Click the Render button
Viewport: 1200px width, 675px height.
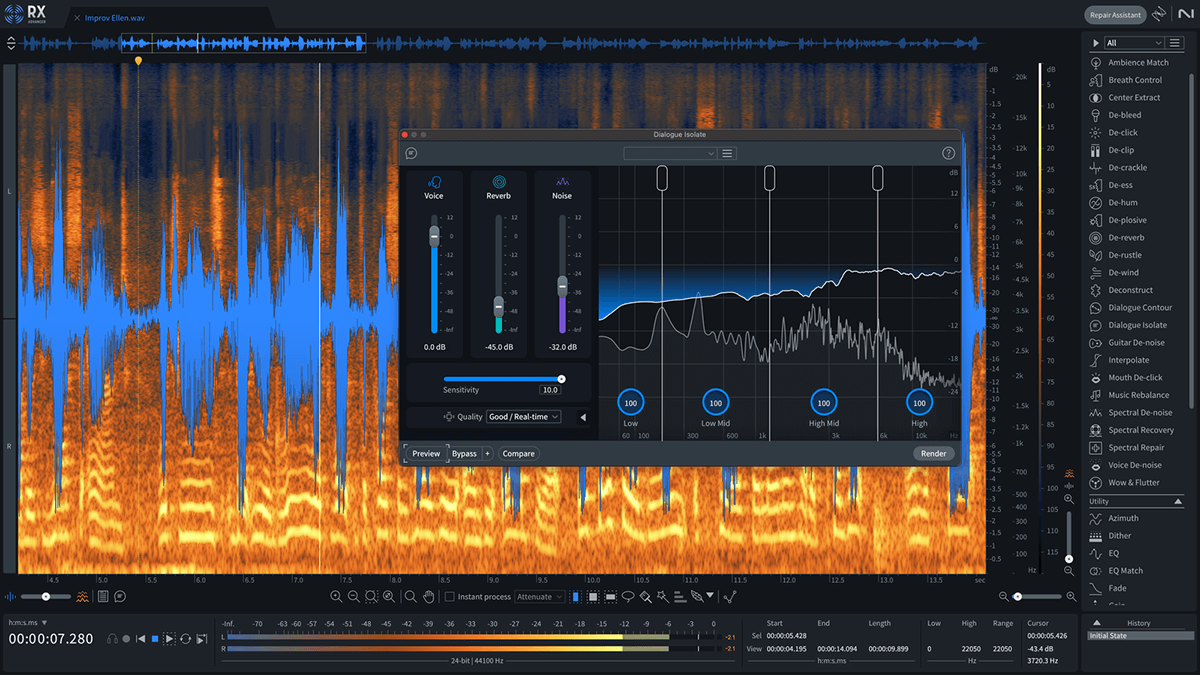coord(933,454)
